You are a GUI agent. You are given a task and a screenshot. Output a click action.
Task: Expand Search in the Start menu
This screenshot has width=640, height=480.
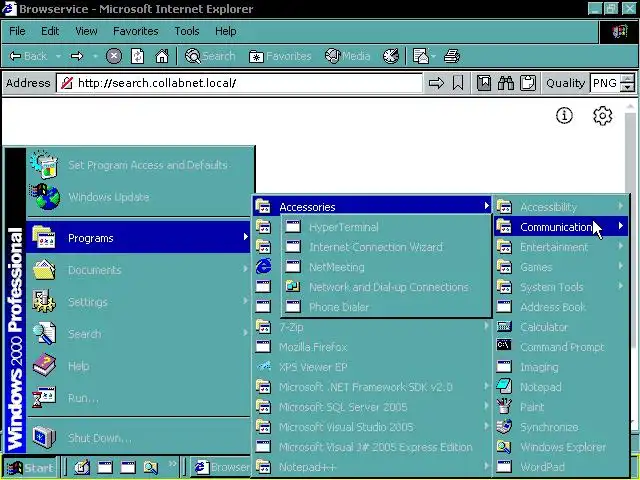pos(139,333)
